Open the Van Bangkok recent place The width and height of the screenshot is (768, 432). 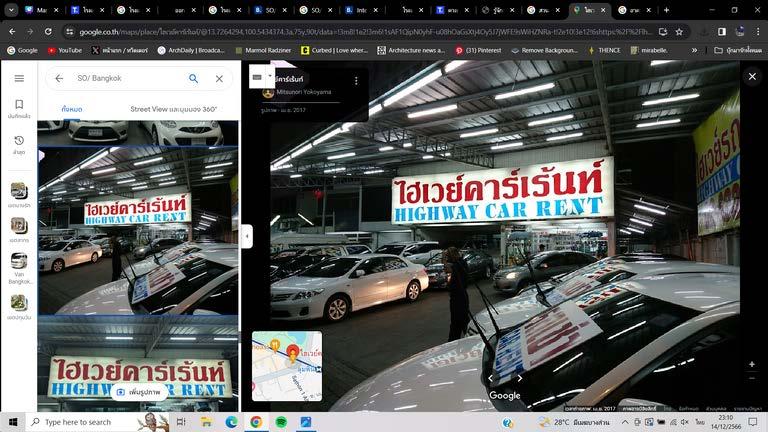(19, 267)
